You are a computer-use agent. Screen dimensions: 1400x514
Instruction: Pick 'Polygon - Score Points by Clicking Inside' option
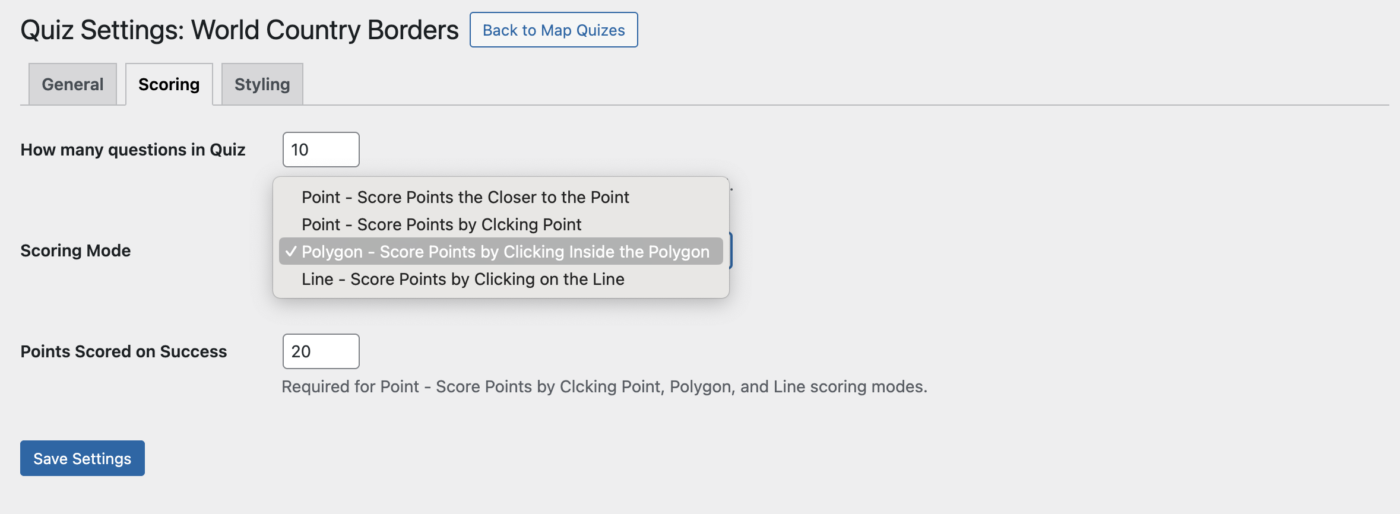505,252
